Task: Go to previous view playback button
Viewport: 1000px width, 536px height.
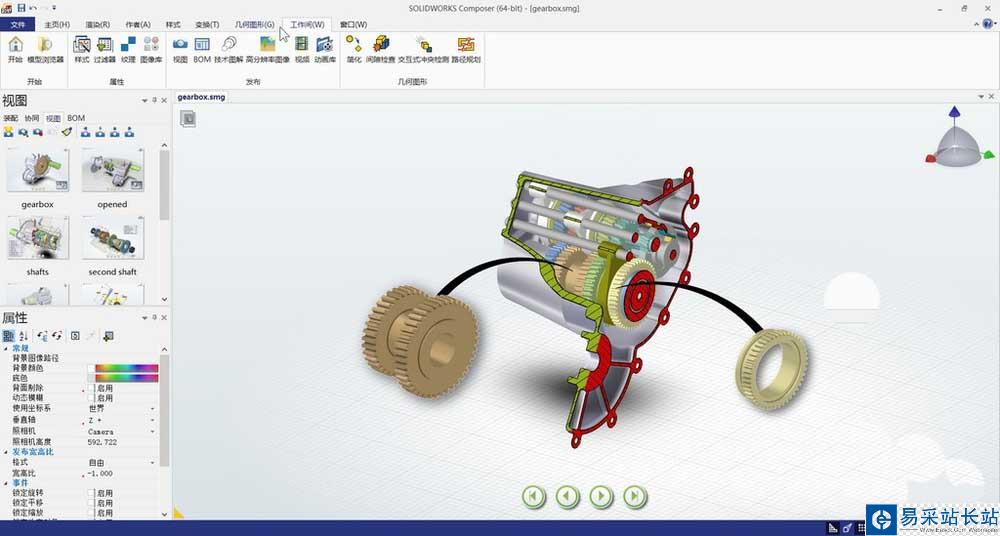Action: tap(568, 496)
